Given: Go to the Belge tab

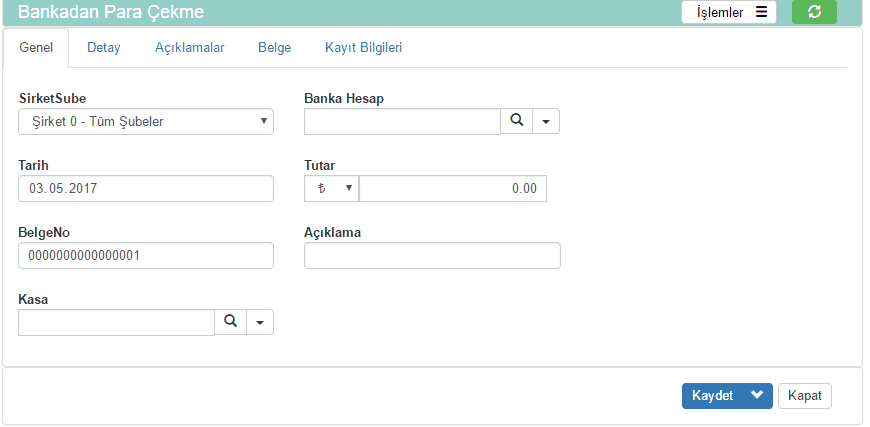Looking at the screenshot, I should pyautogui.click(x=274, y=47).
